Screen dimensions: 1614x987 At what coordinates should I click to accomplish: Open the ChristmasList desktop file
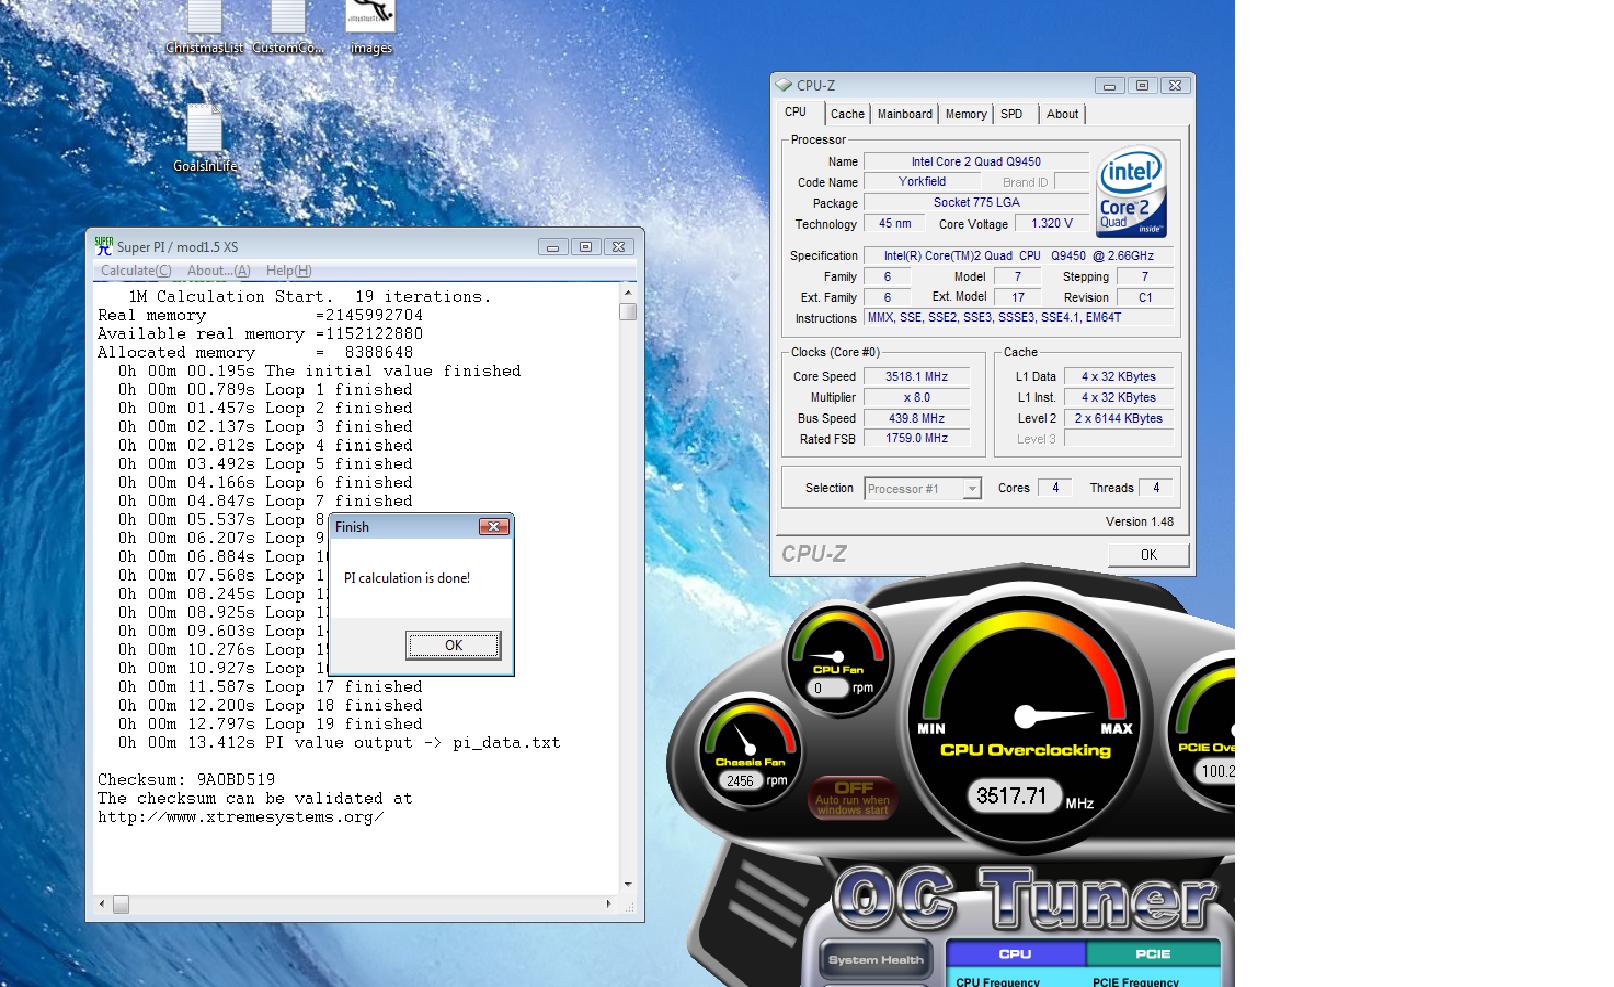click(x=204, y=28)
